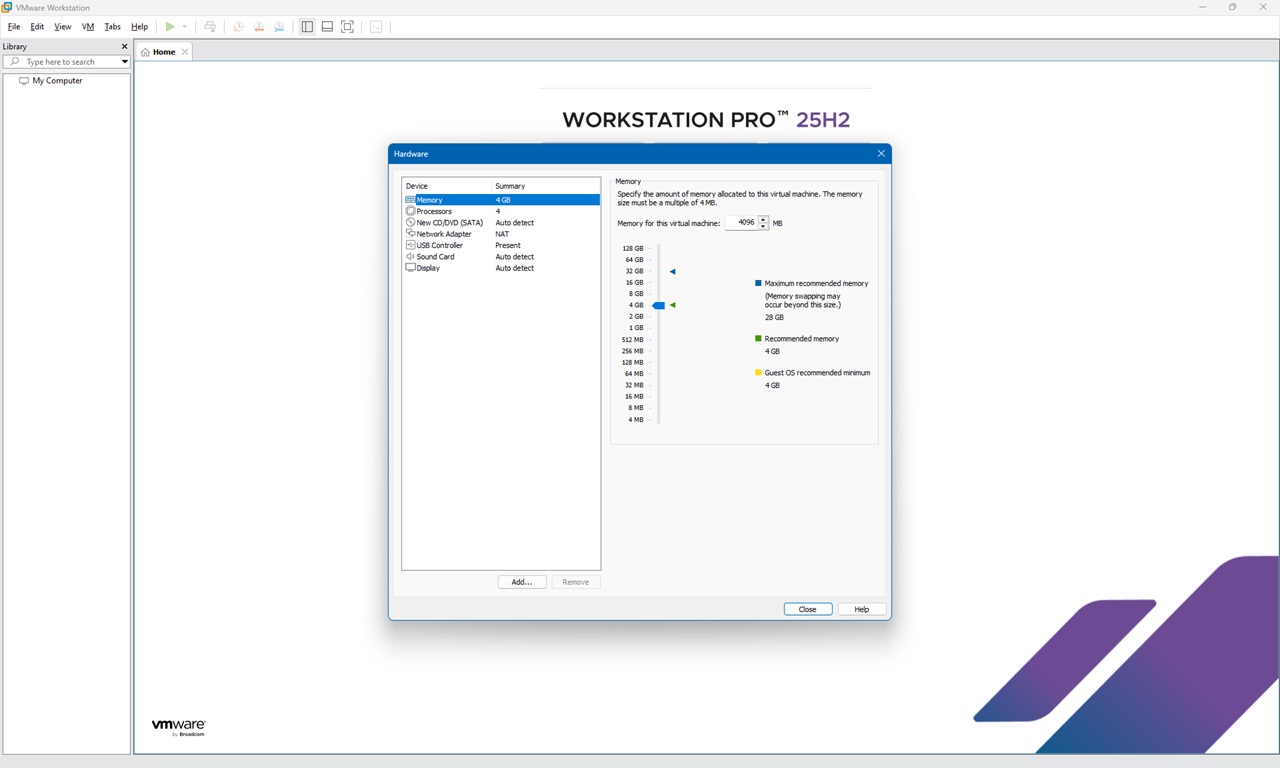Click the blue memory slider handle
The height and width of the screenshot is (768, 1280).
coord(658,305)
